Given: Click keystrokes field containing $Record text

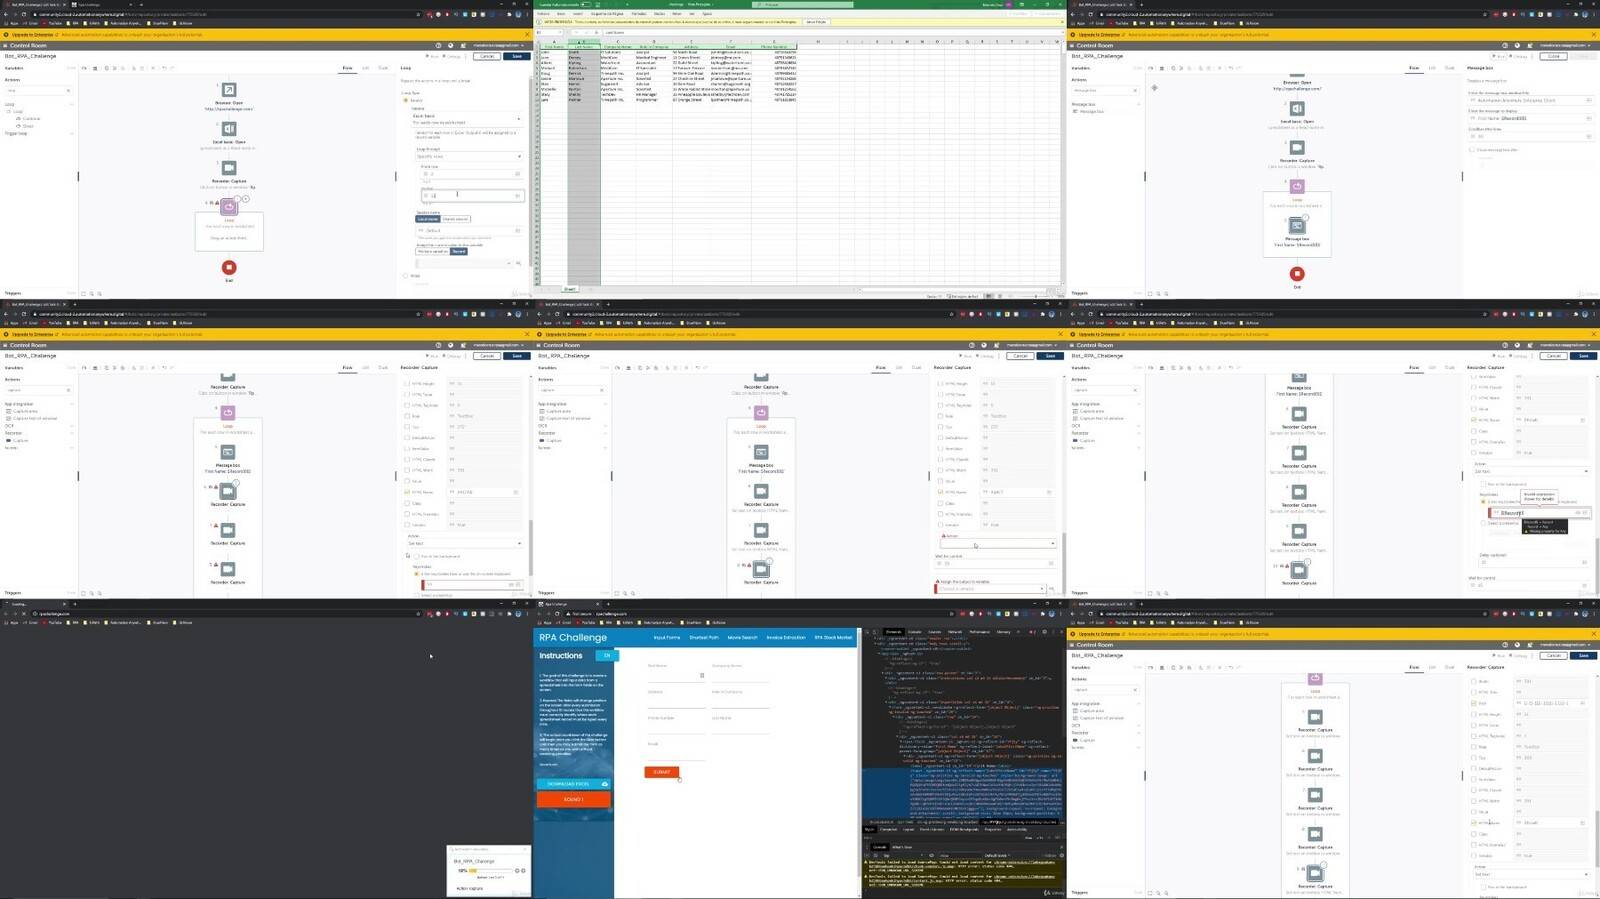Looking at the screenshot, I should [x=1540, y=512].
